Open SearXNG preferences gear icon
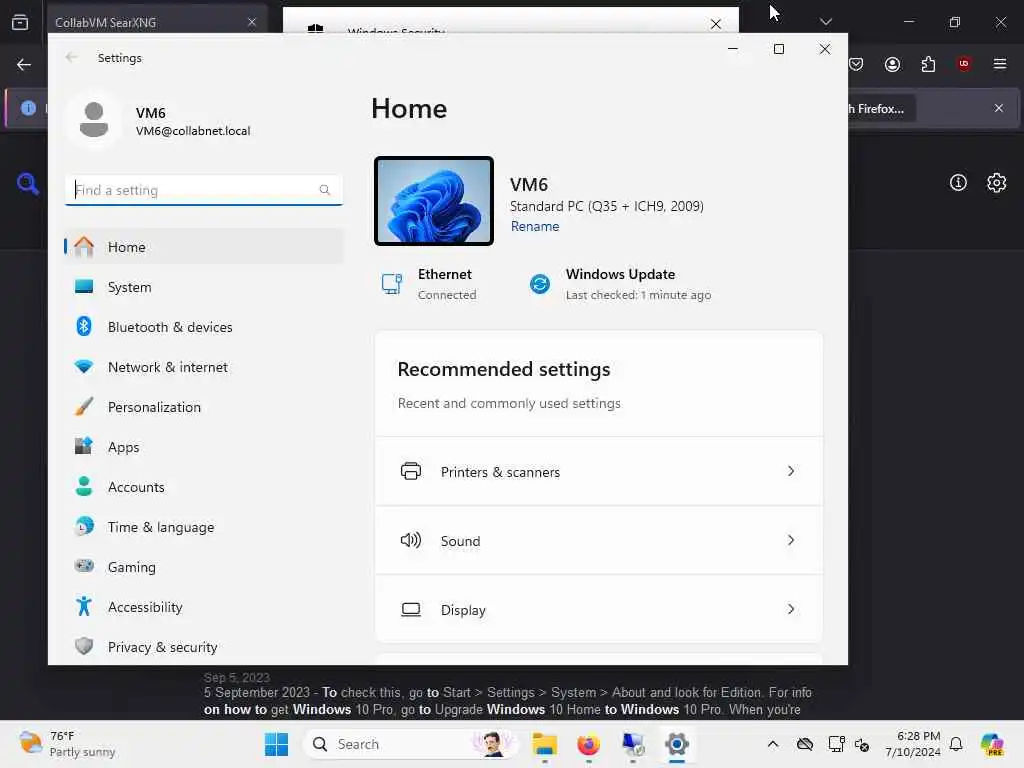This screenshot has width=1024, height=768. click(997, 183)
